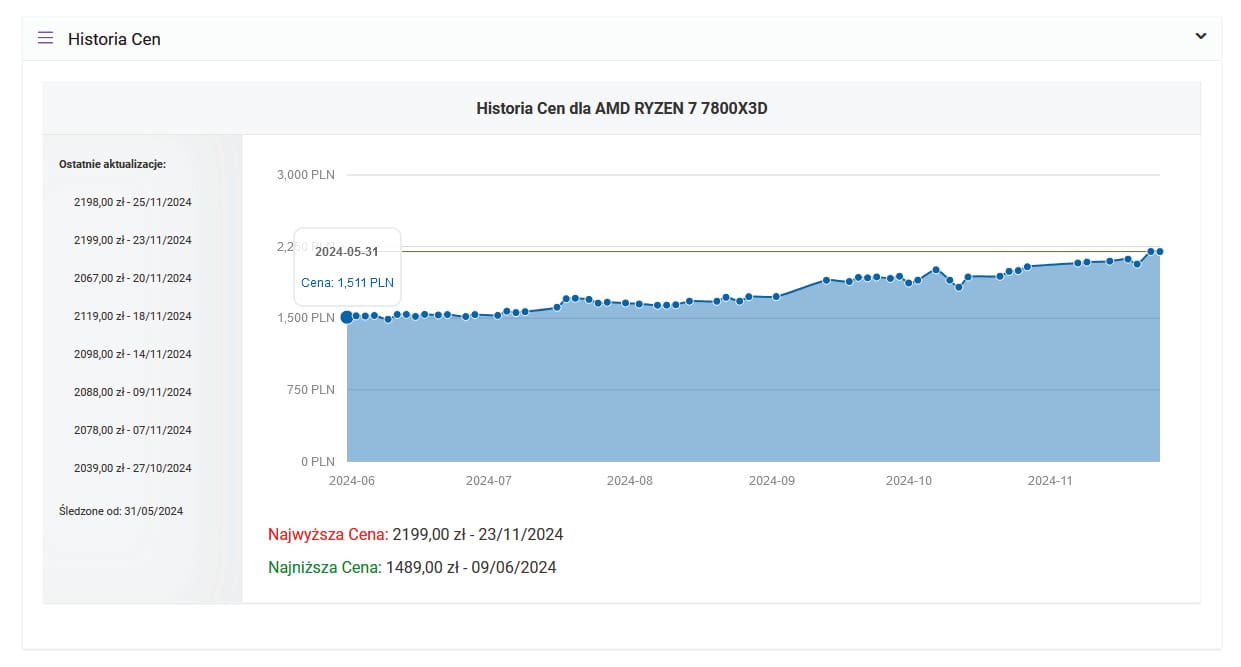The image size is (1241, 667).
Task: Select the 2198,00 zł - 25/11/2024 entry
Action: (x=133, y=202)
